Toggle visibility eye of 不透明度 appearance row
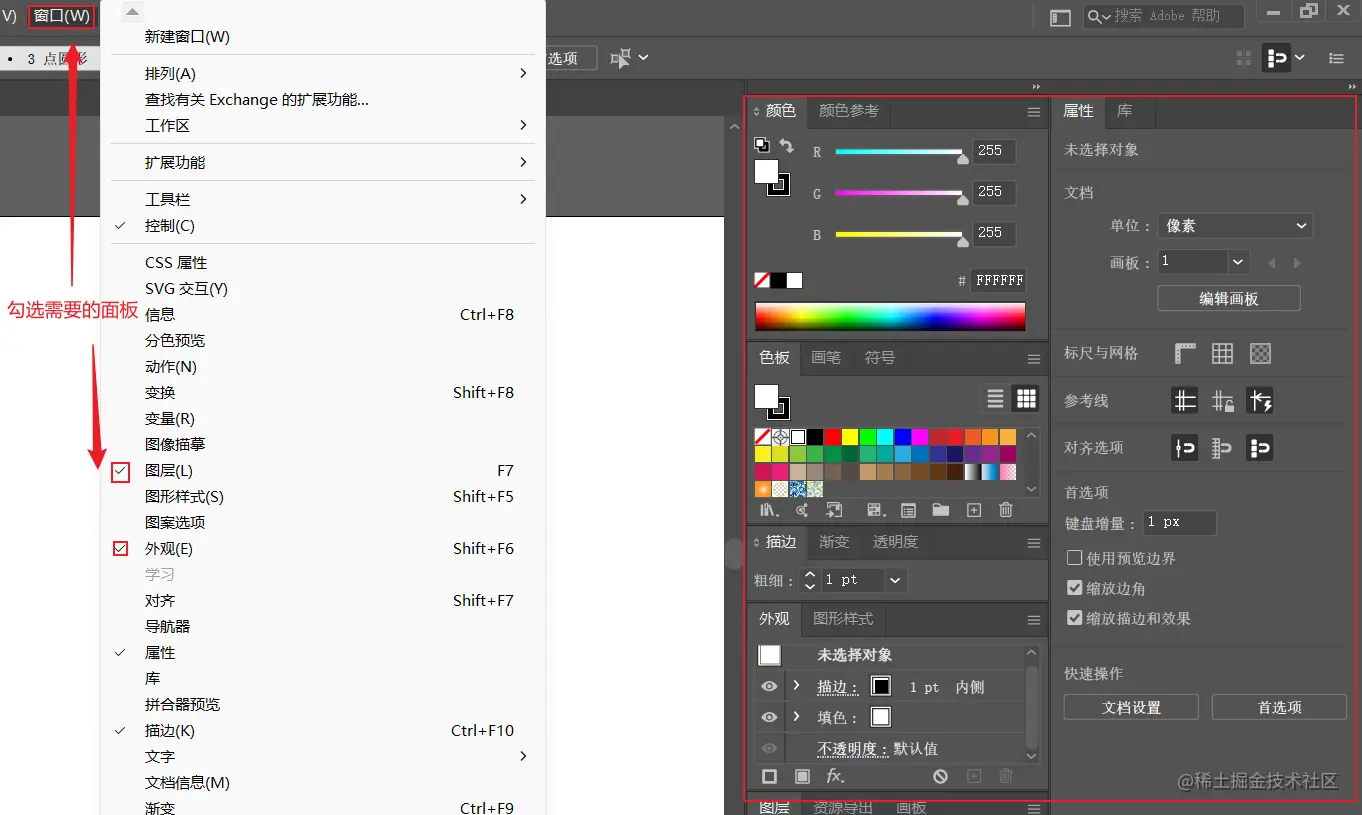The width and height of the screenshot is (1362, 815). click(x=769, y=748)
